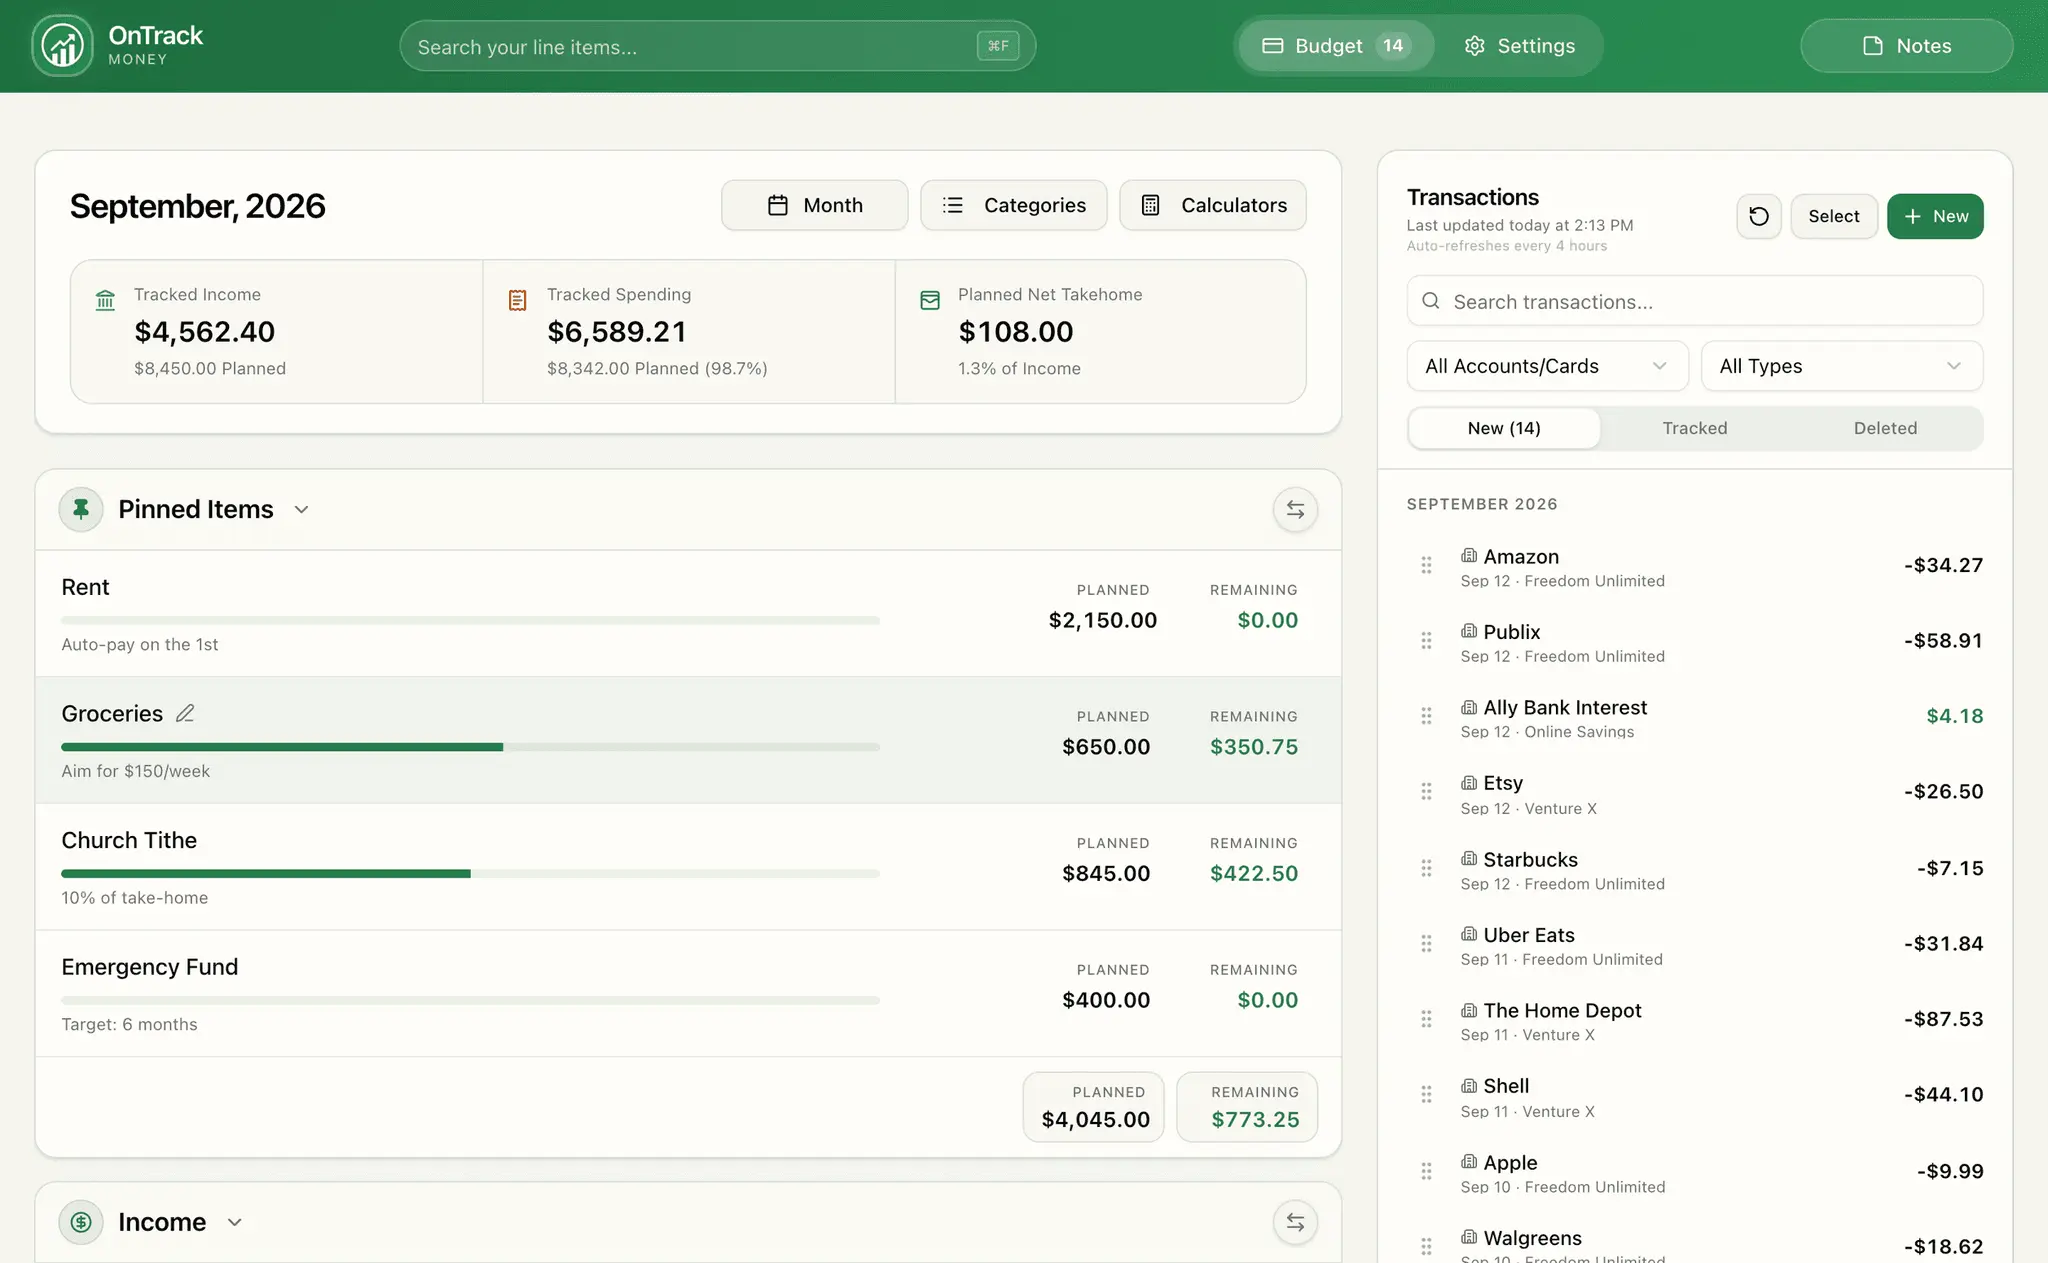Collapse the Income section chevron
2048x1263 pixels.
(x=234, y=1222)
